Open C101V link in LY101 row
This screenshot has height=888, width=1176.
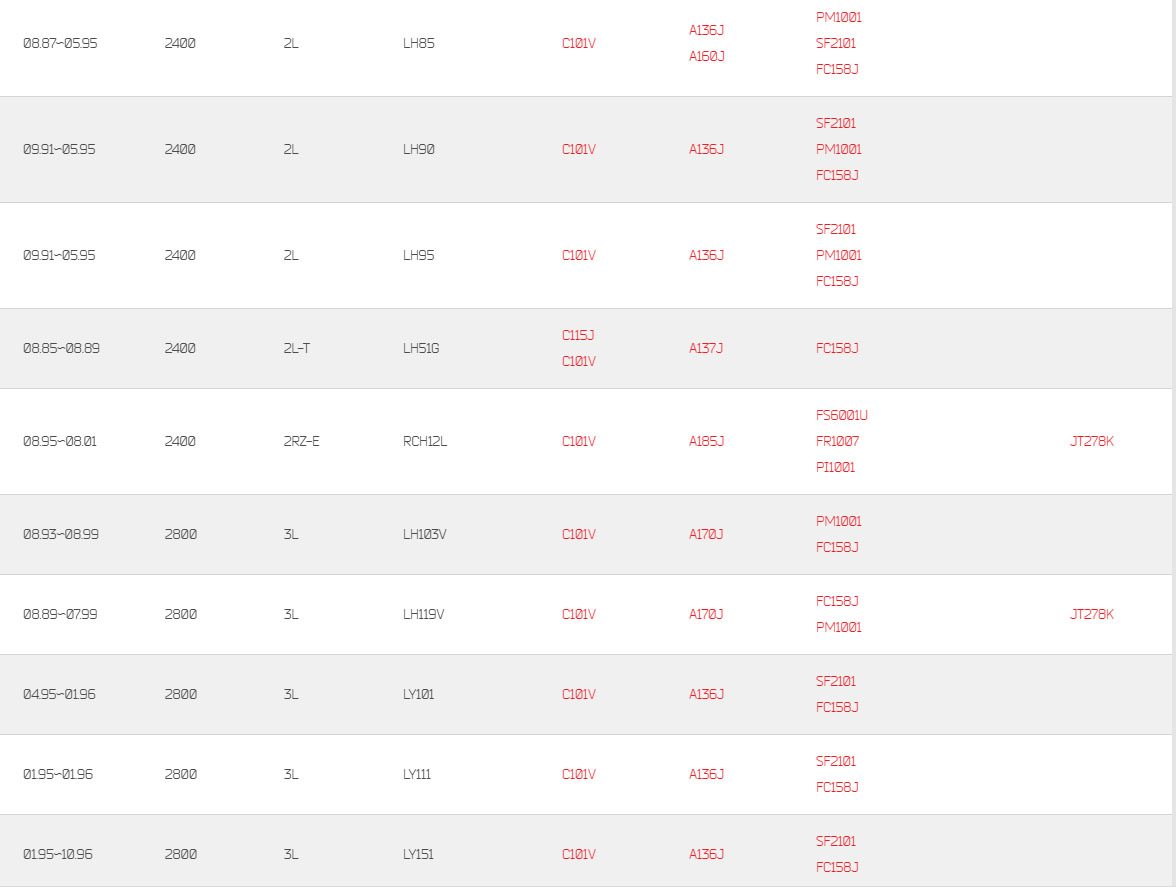[x=578, y=694]
